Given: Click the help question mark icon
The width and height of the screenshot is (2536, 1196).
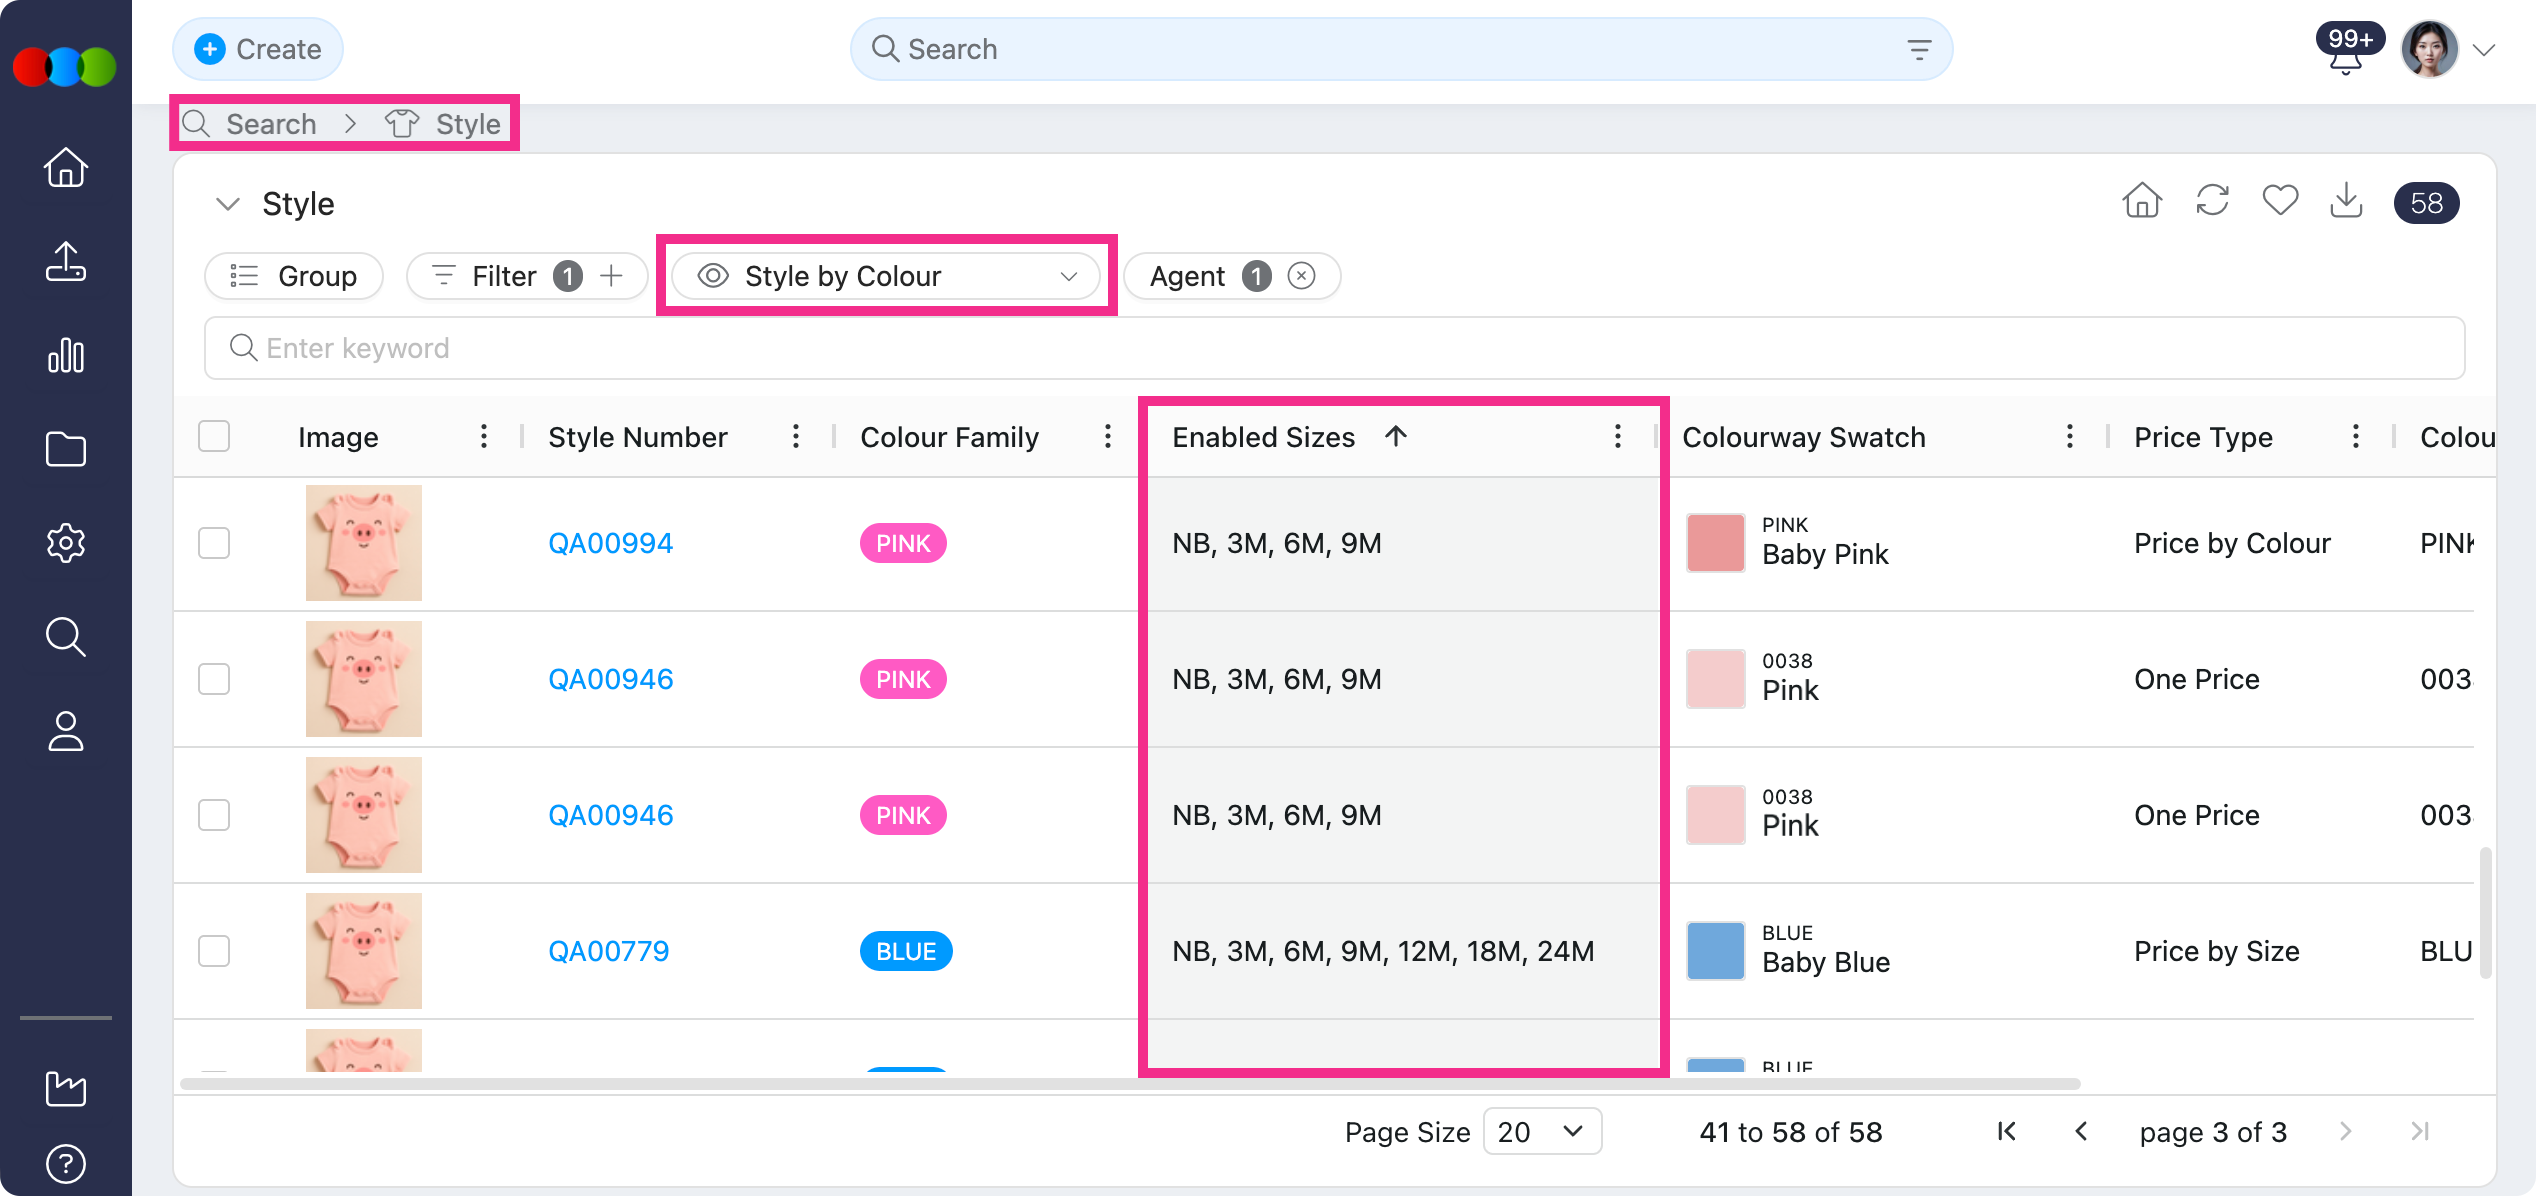Looking at the screenshot, I should tap(66, 1163).
